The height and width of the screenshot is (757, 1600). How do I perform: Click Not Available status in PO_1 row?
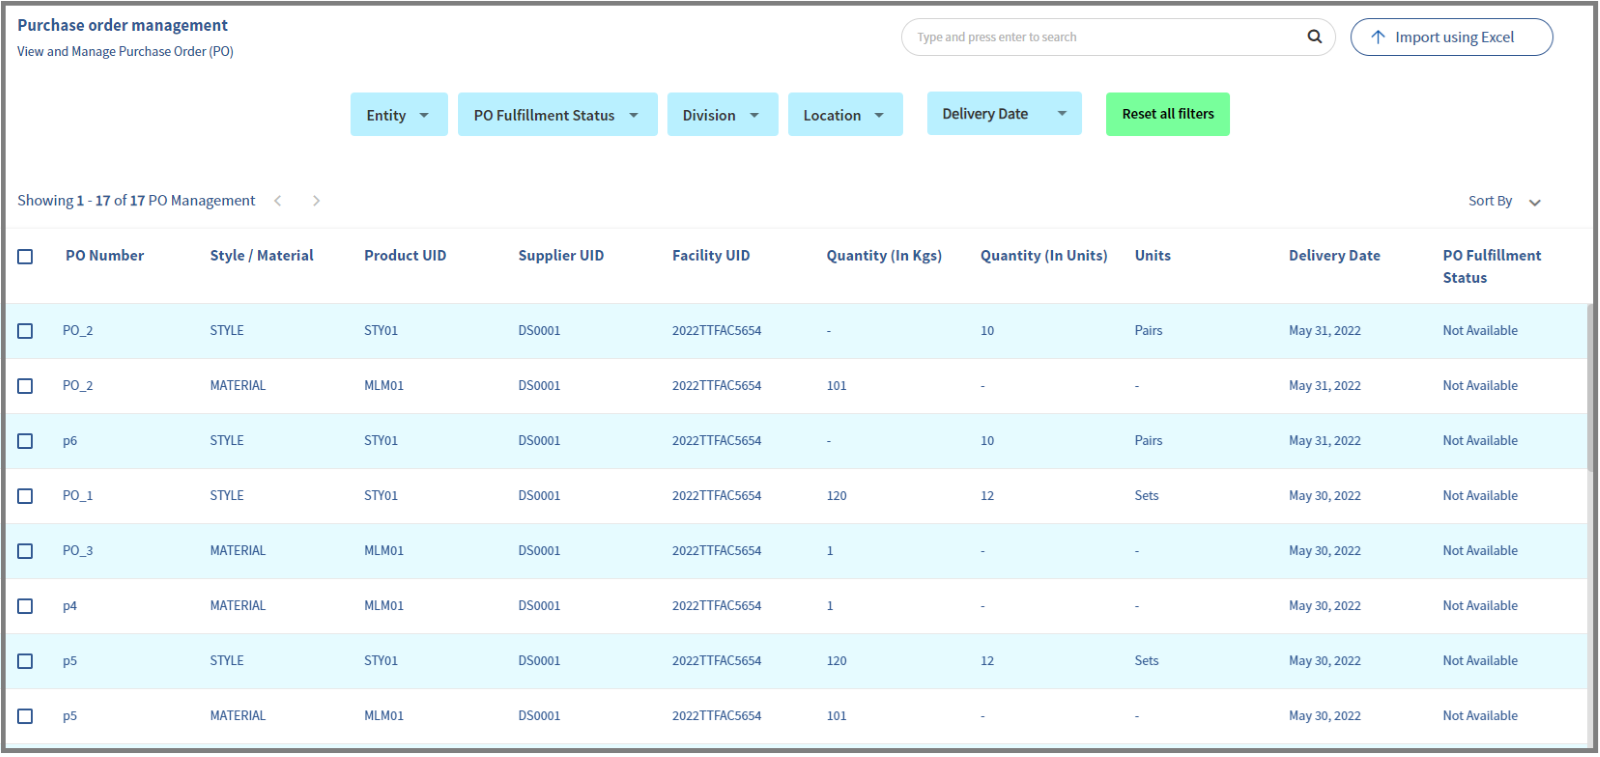pos(1480,496)
